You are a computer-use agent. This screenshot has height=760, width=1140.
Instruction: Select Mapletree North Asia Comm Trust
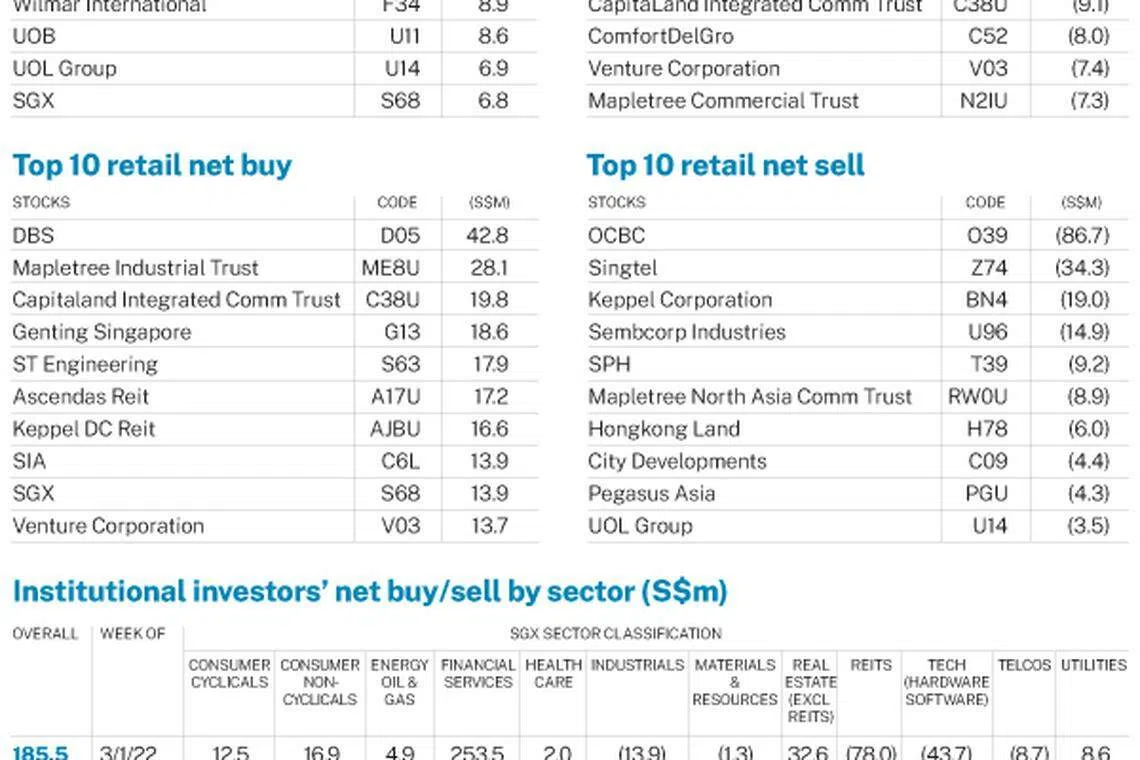pos(750,397)
